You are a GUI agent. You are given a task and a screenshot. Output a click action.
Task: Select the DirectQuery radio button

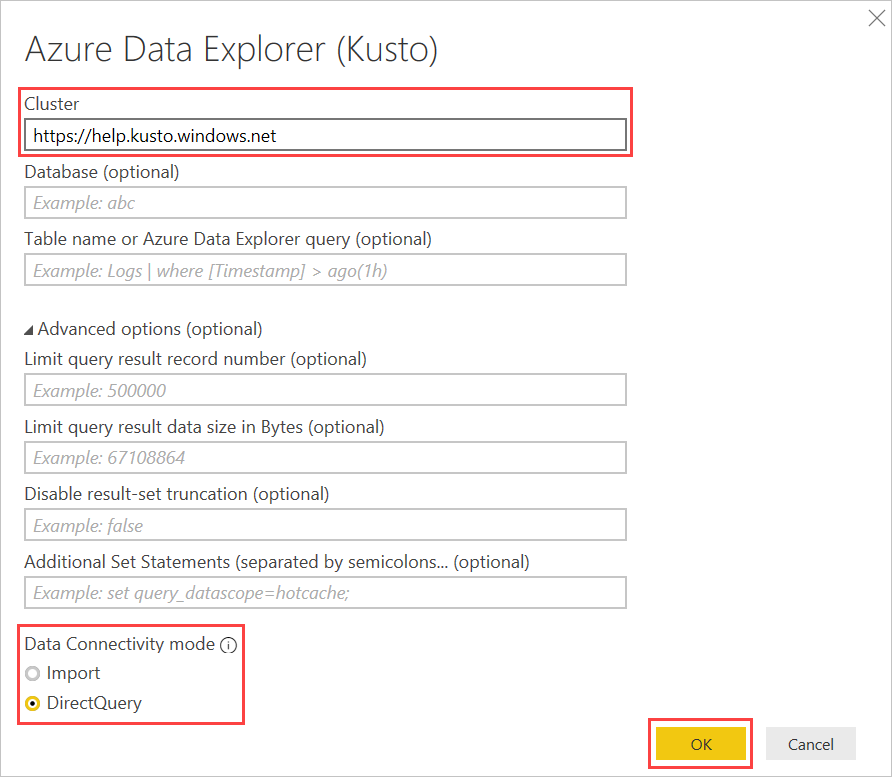33,703
